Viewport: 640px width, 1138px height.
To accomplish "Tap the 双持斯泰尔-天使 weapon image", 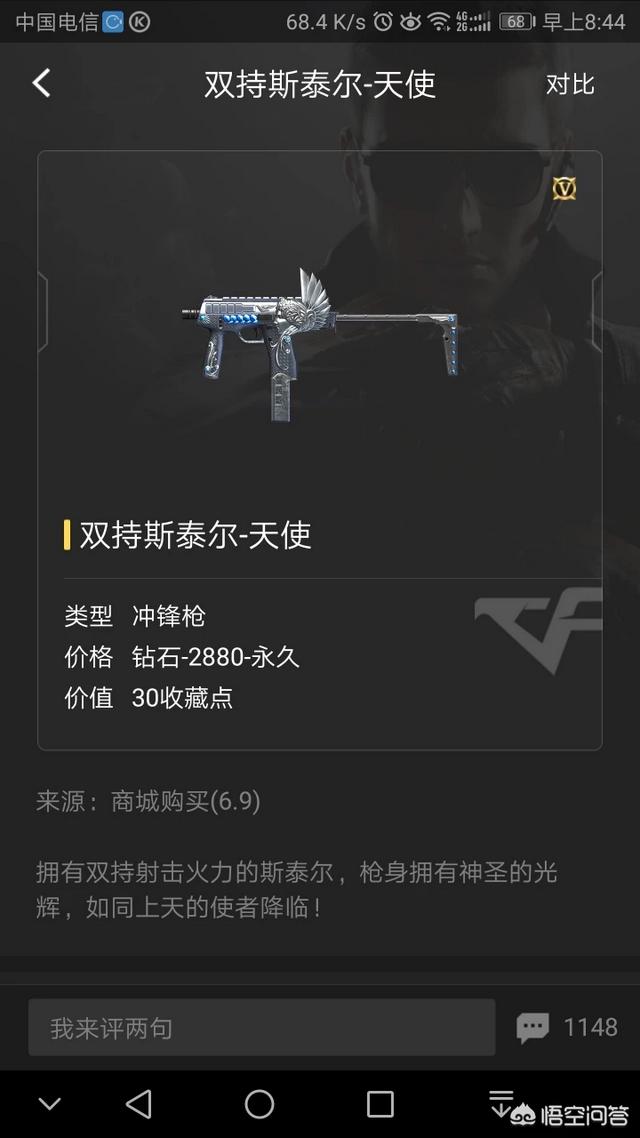I will (320, 345).
